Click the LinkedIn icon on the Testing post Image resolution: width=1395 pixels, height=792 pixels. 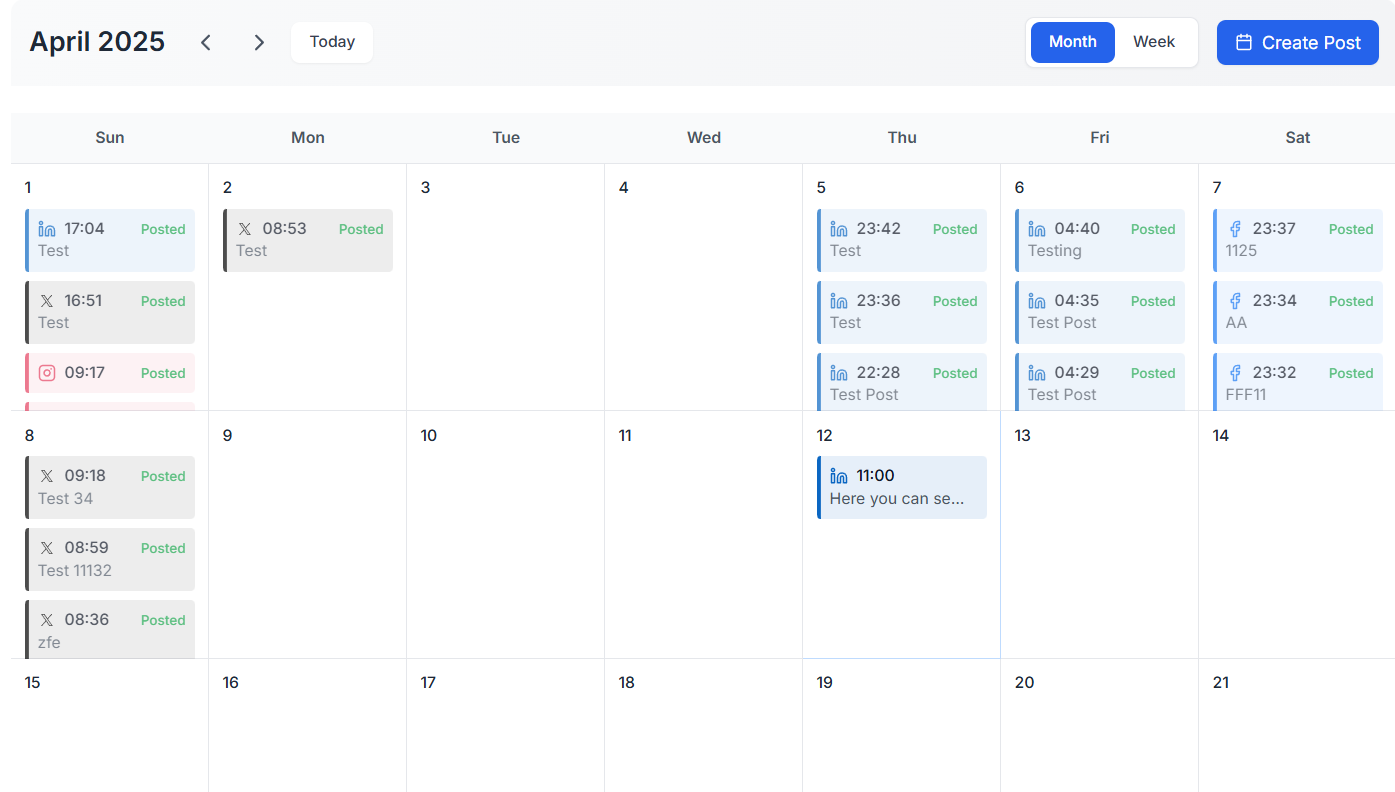point(1037,229)
